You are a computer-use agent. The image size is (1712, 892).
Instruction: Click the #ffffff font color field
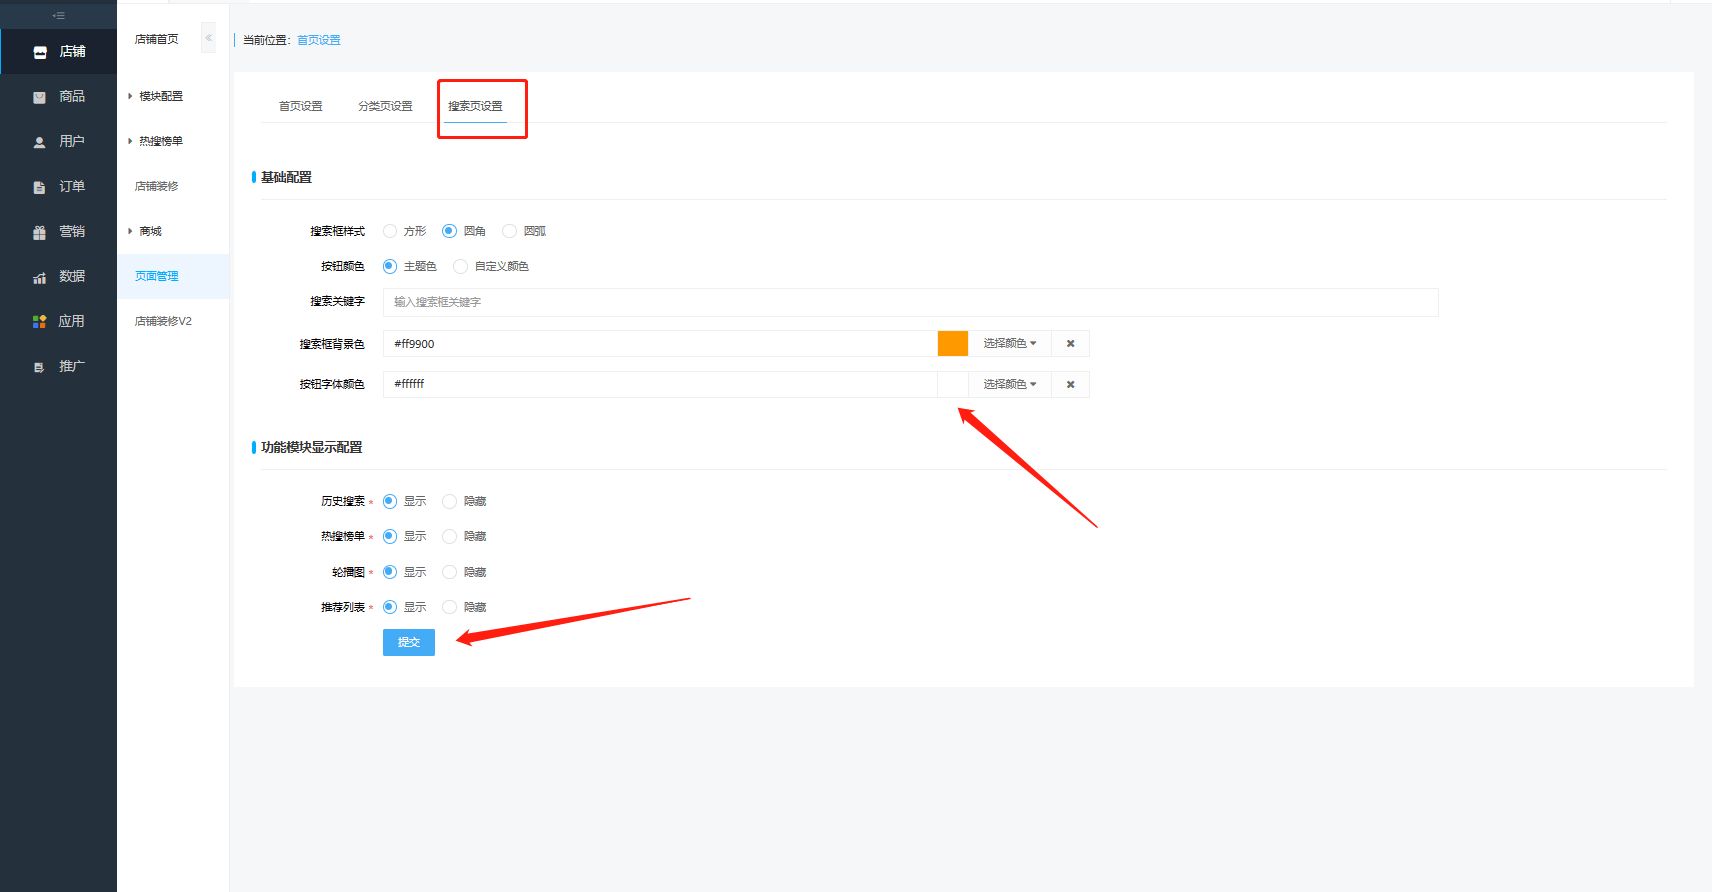coord(660,384)
